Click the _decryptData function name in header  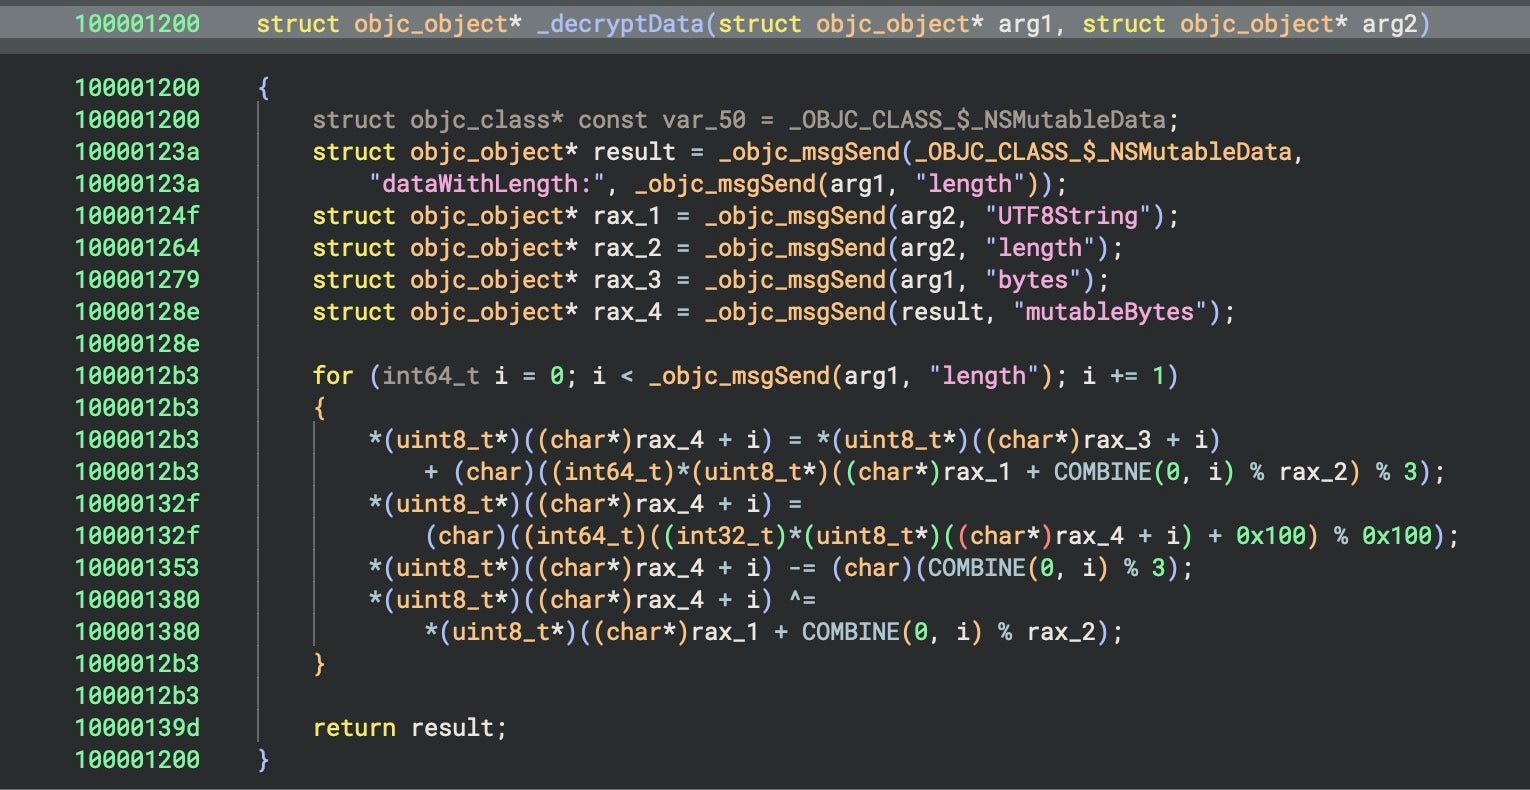pos(620,24)
